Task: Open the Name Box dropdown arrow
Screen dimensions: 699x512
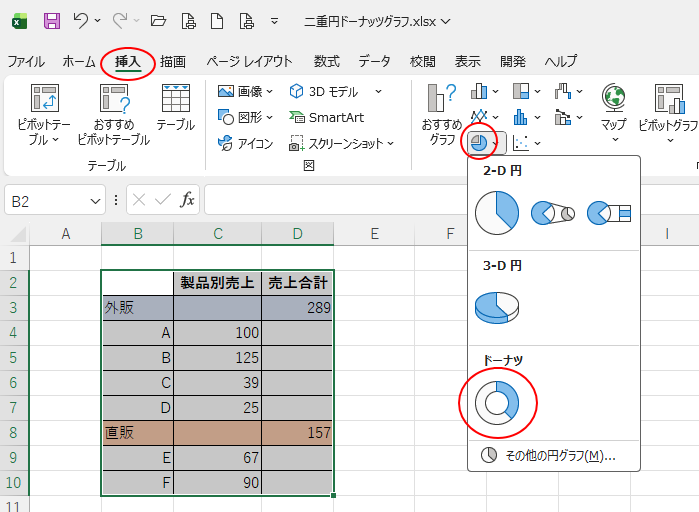Action: (95, 201)
